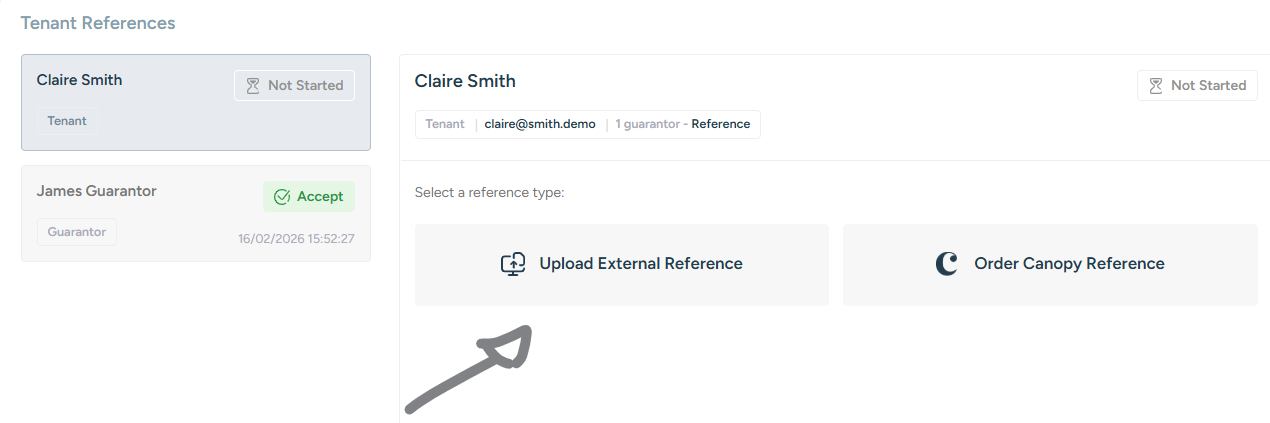1270x423 pixels.
Task: Select Upload External Reference option
Action: 621,264
